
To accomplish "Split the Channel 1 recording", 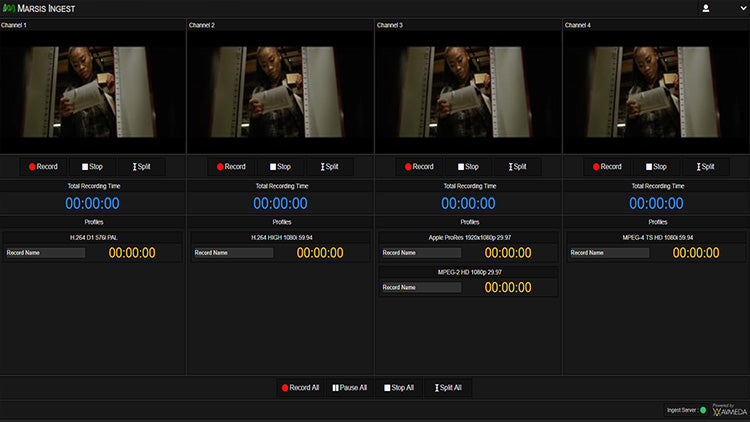I will click(142, 167).
